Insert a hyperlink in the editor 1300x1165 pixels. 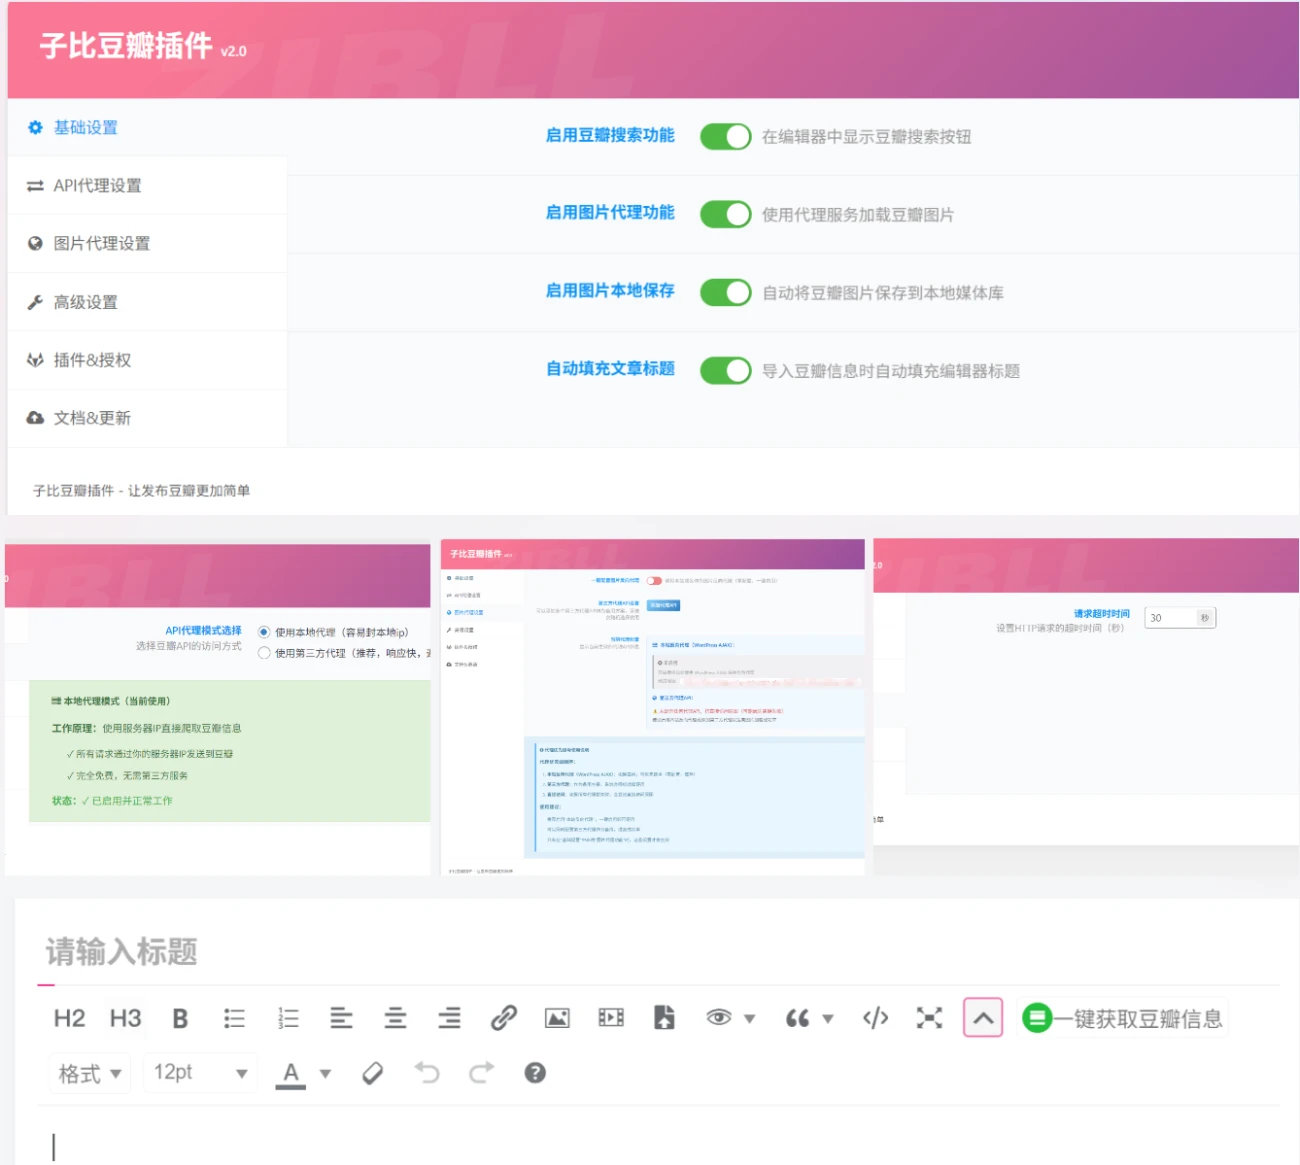[x=503, y=1017]
